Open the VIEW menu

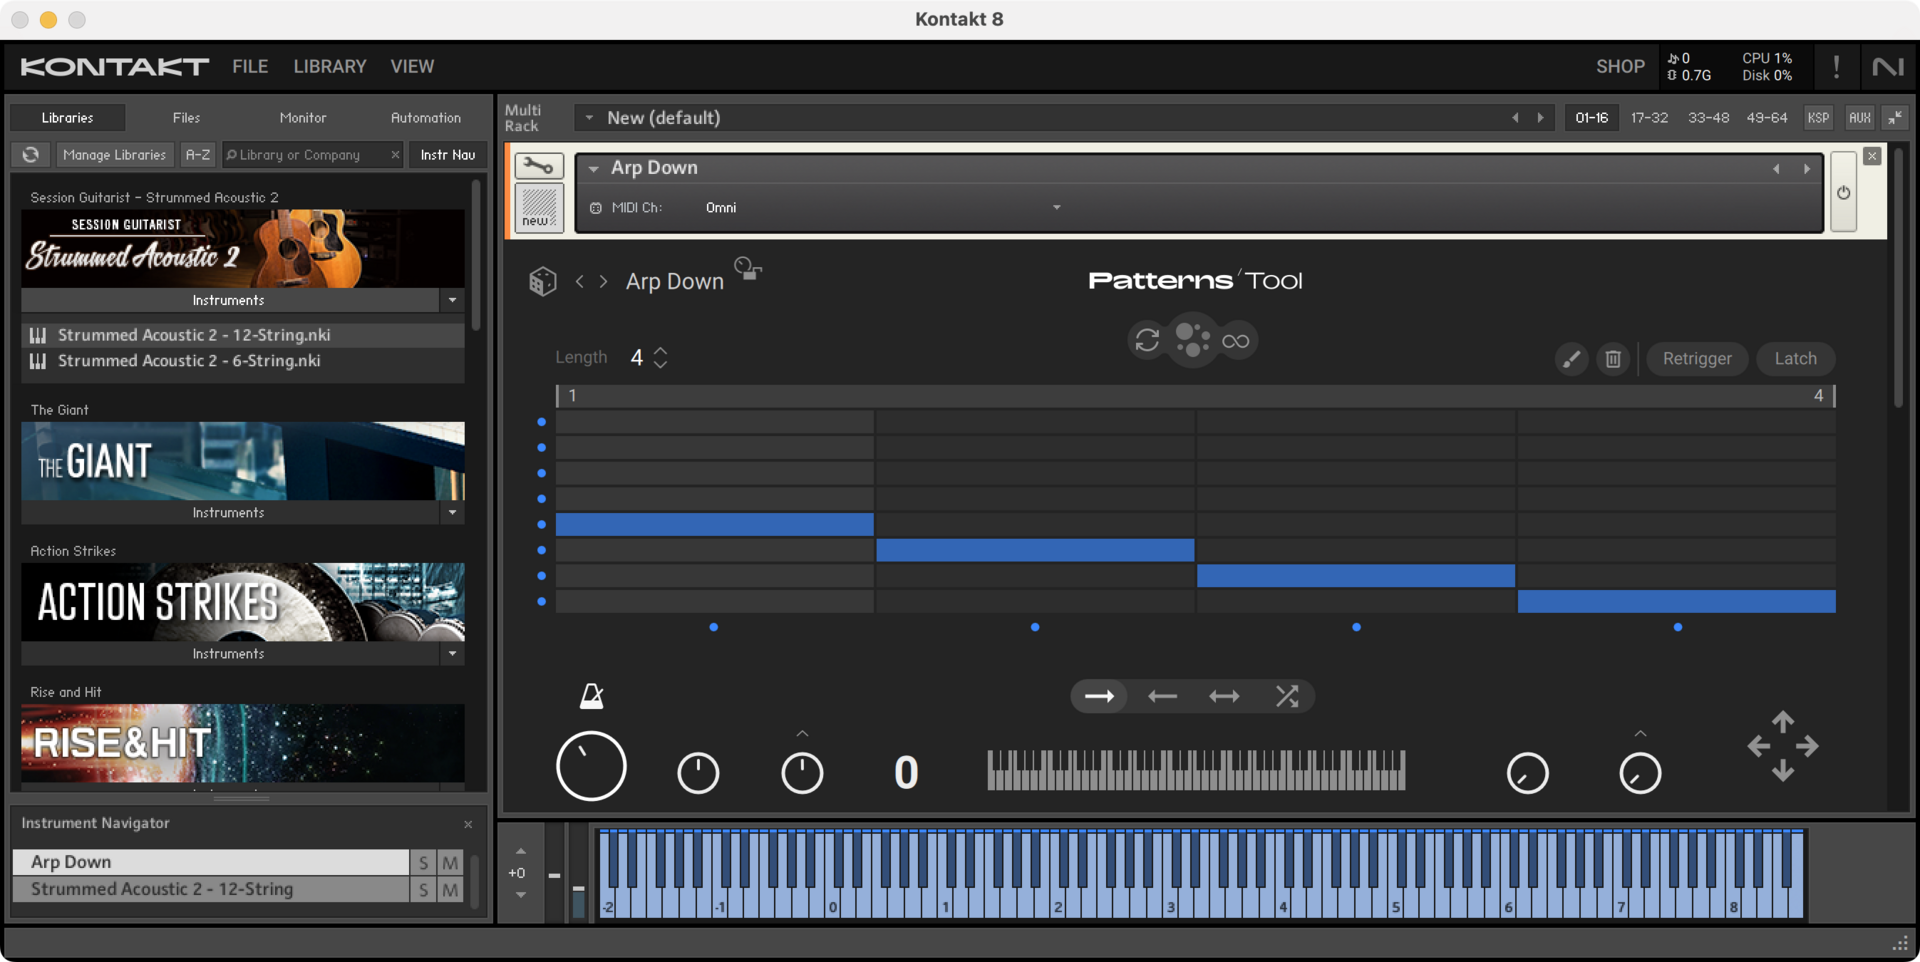(412, 67)
